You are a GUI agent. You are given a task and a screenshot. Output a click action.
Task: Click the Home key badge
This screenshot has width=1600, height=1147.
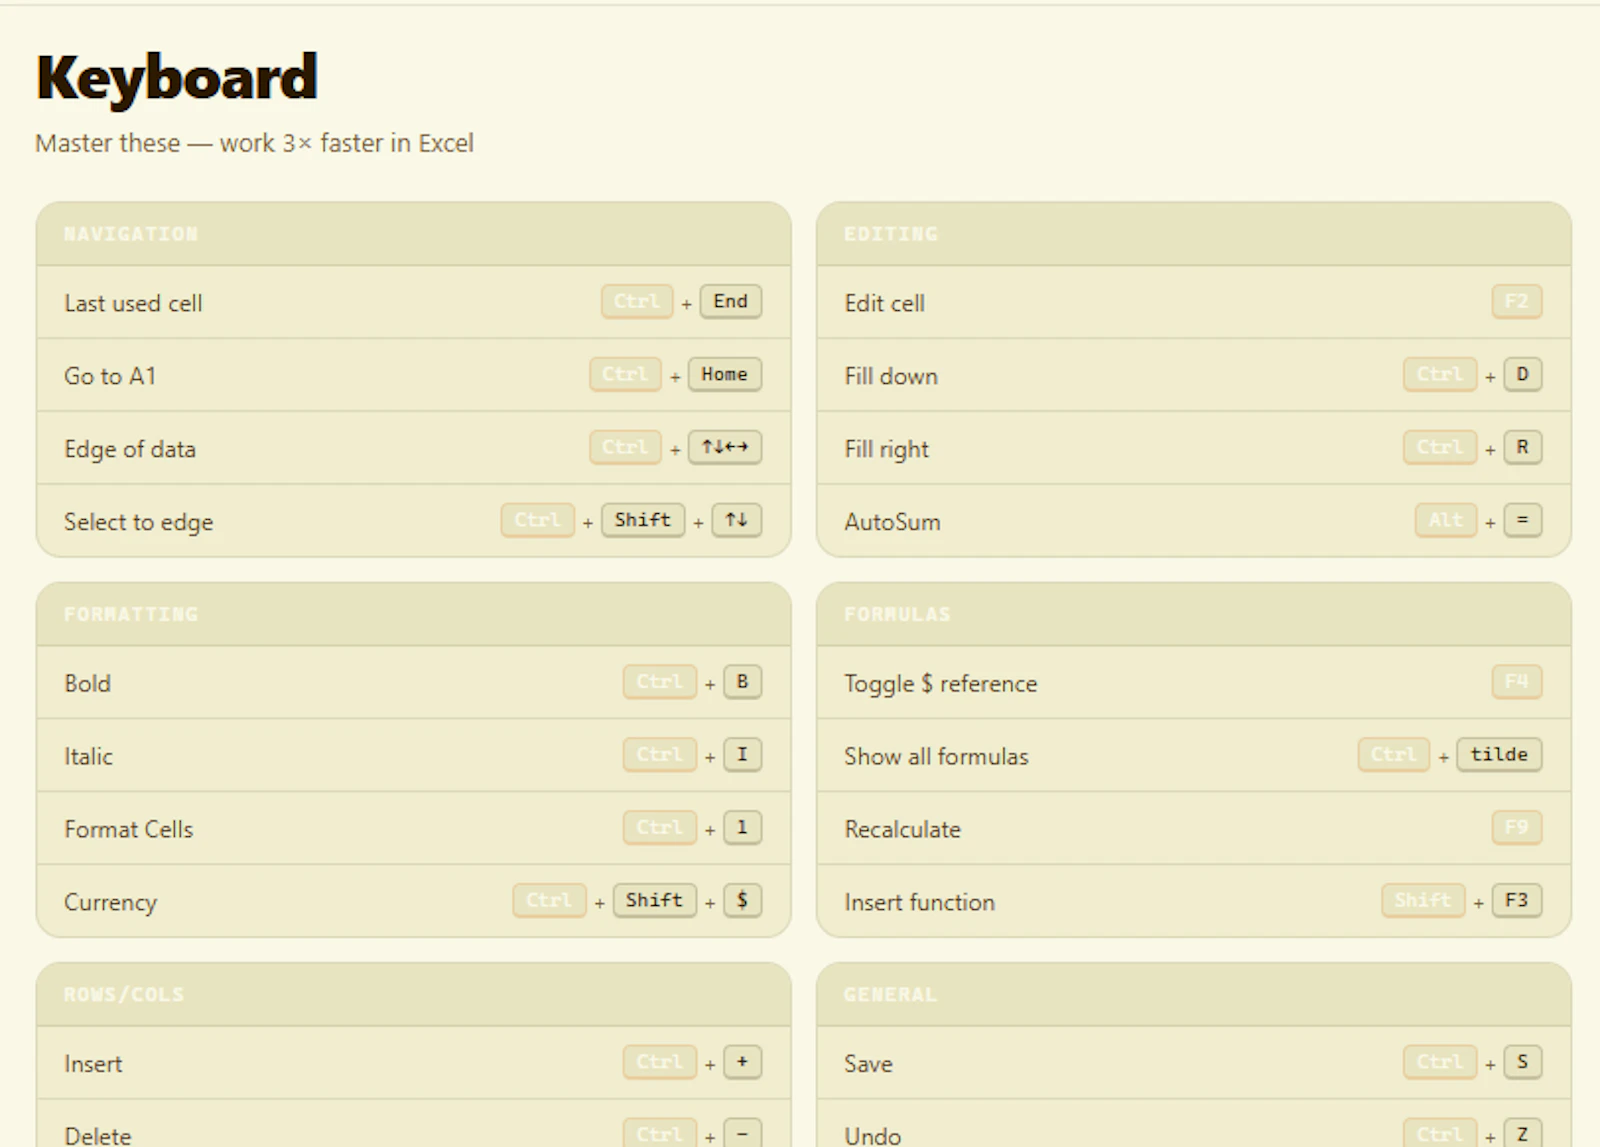point(725,374)
